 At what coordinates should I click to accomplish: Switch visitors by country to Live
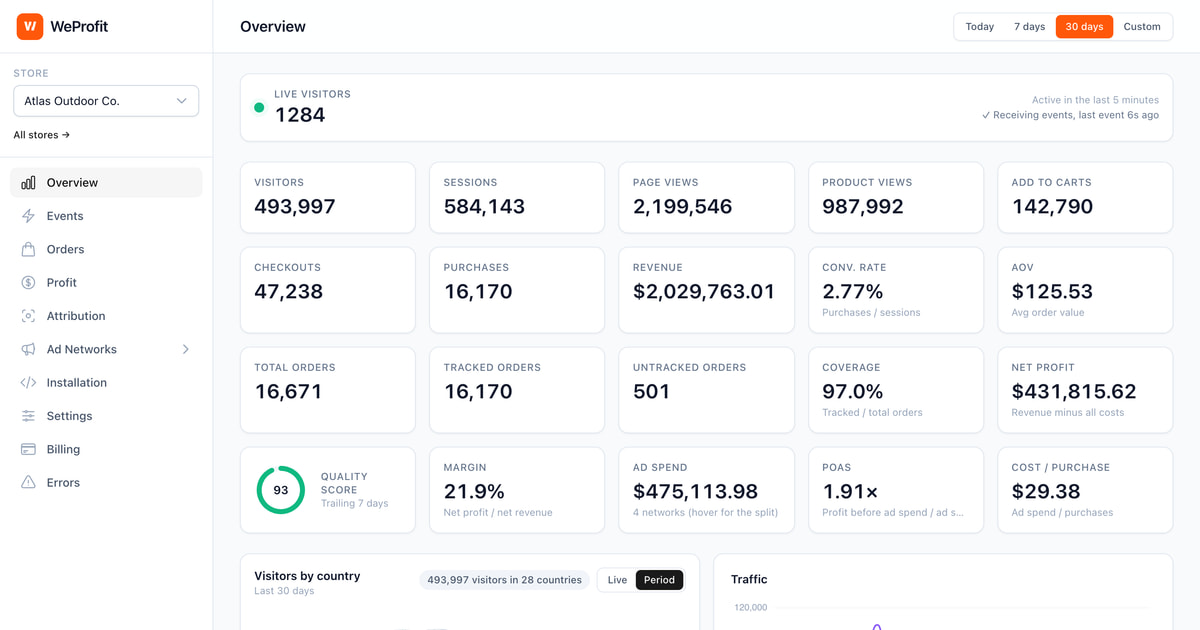(x=617, y=580)
